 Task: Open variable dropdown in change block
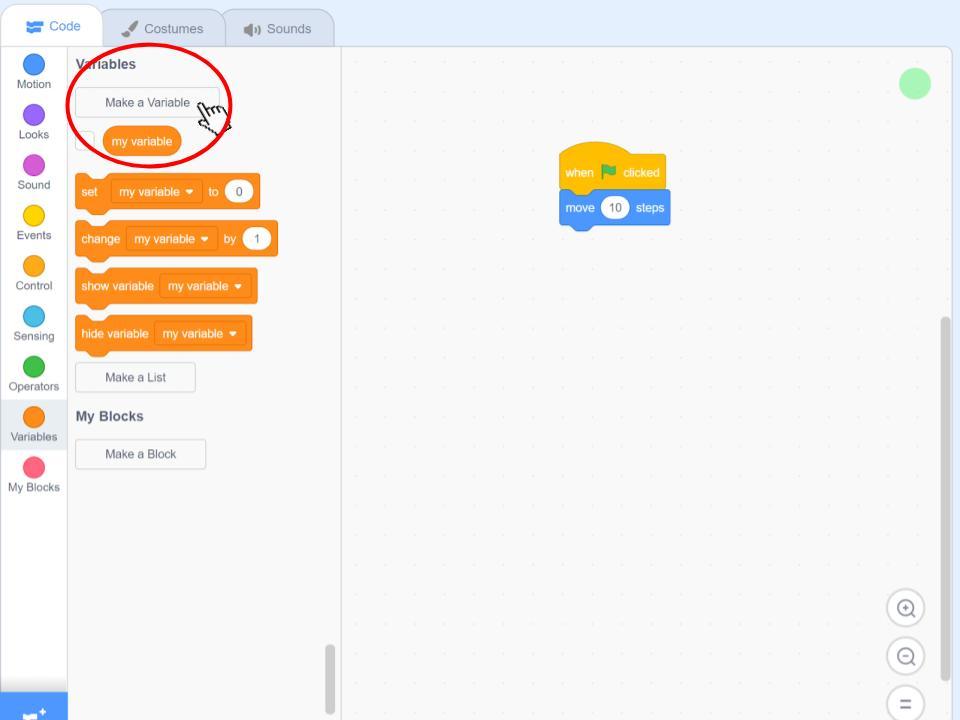[171, 239]
